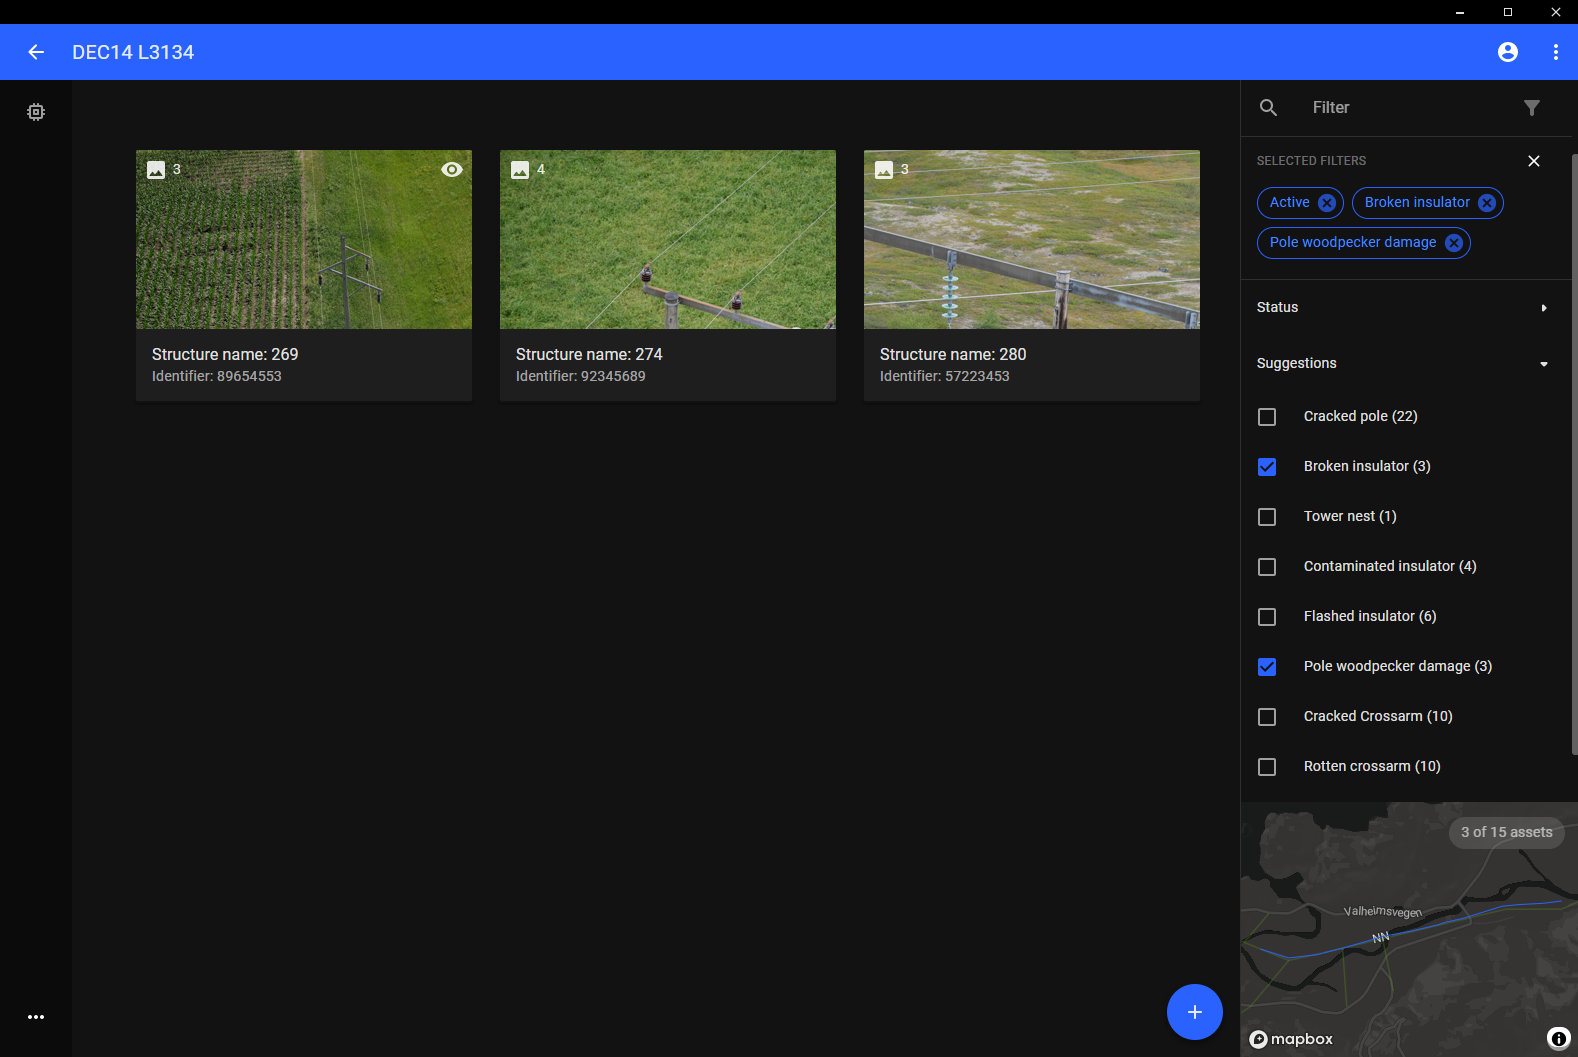Open the vertical three-dot menu
Screen dimensions: 1578x1057
1556,52
